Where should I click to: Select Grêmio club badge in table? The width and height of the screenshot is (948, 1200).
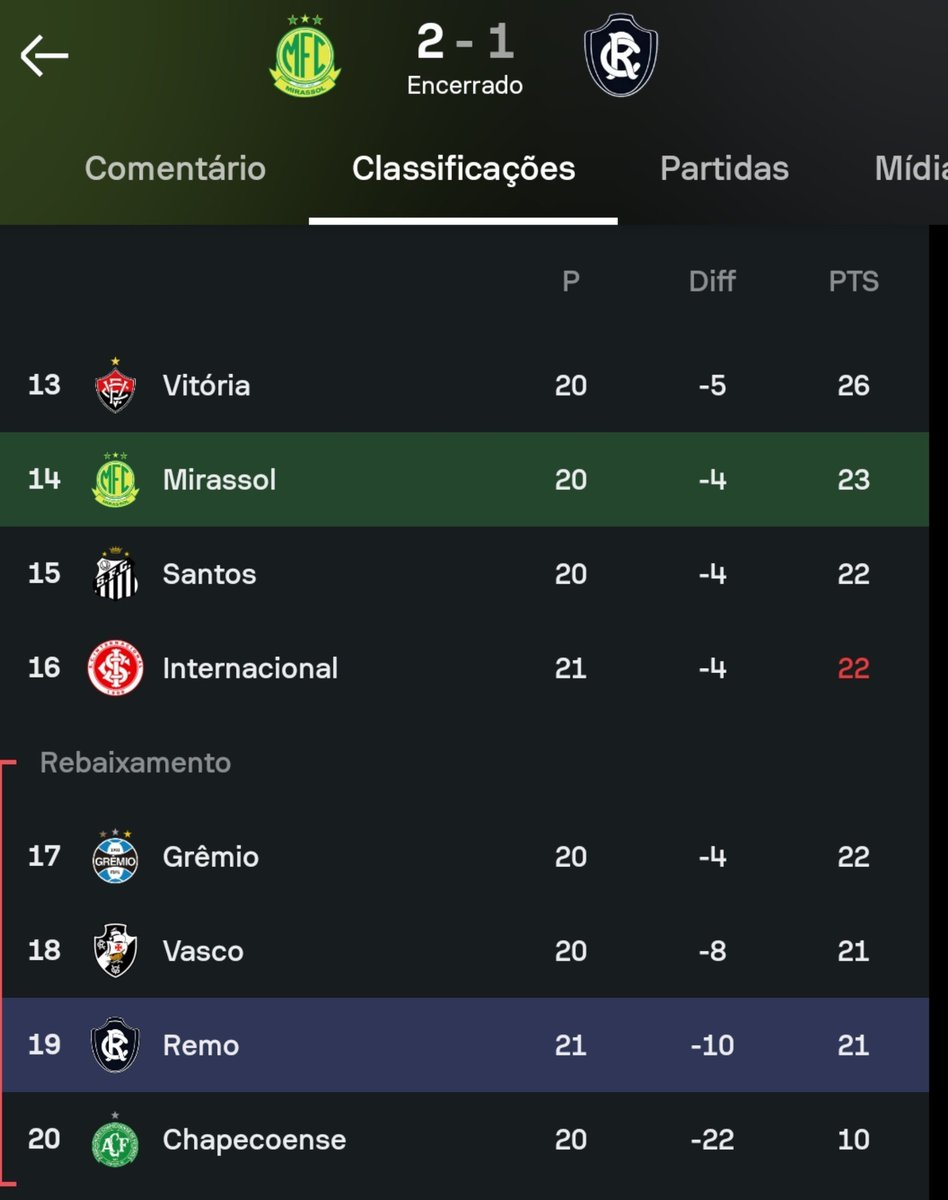click(x=115, y=856)
